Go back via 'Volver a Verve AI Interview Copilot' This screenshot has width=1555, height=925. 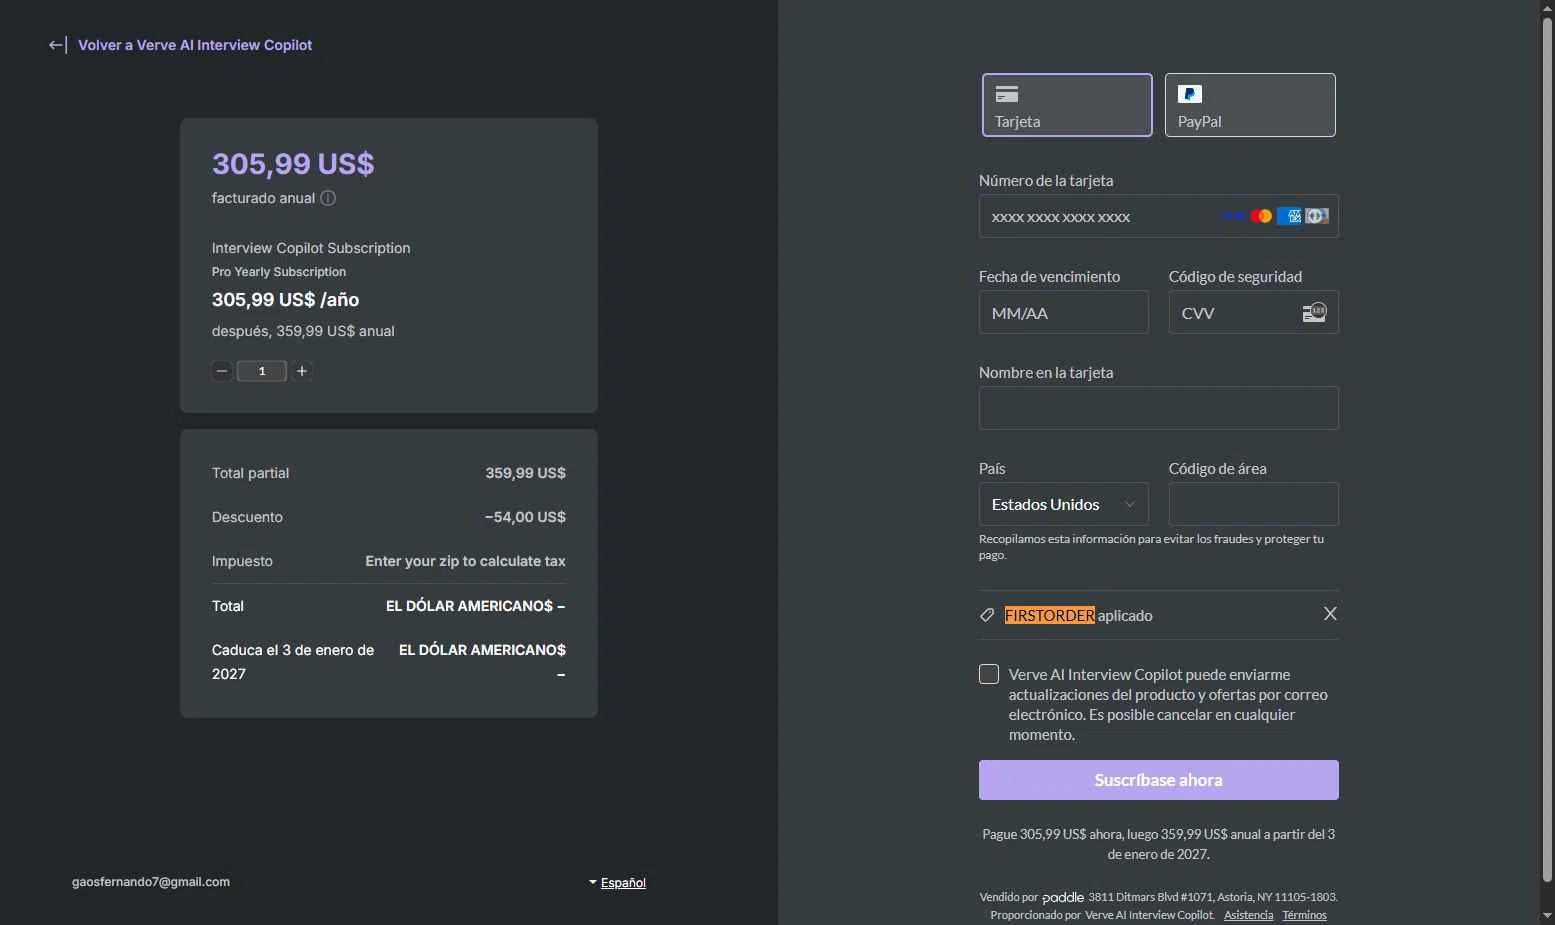coord(195,45)
